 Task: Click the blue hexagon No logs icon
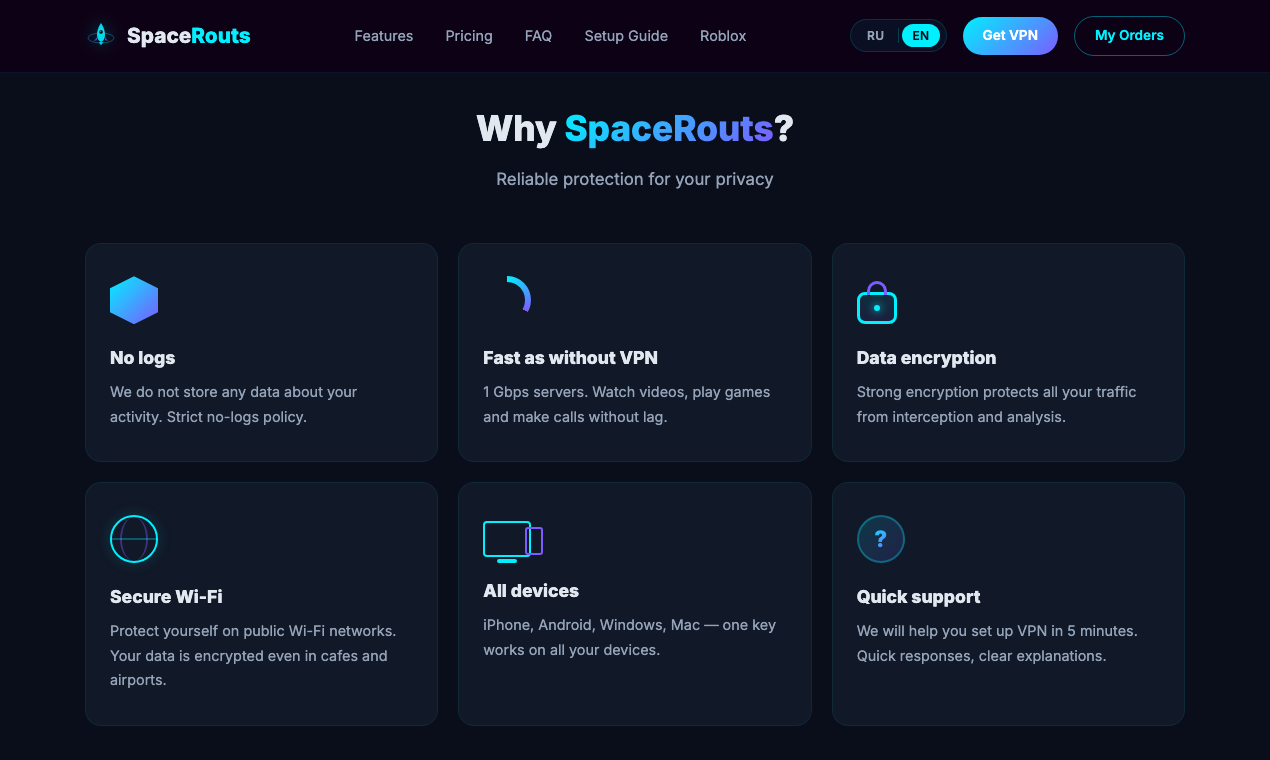134,300
